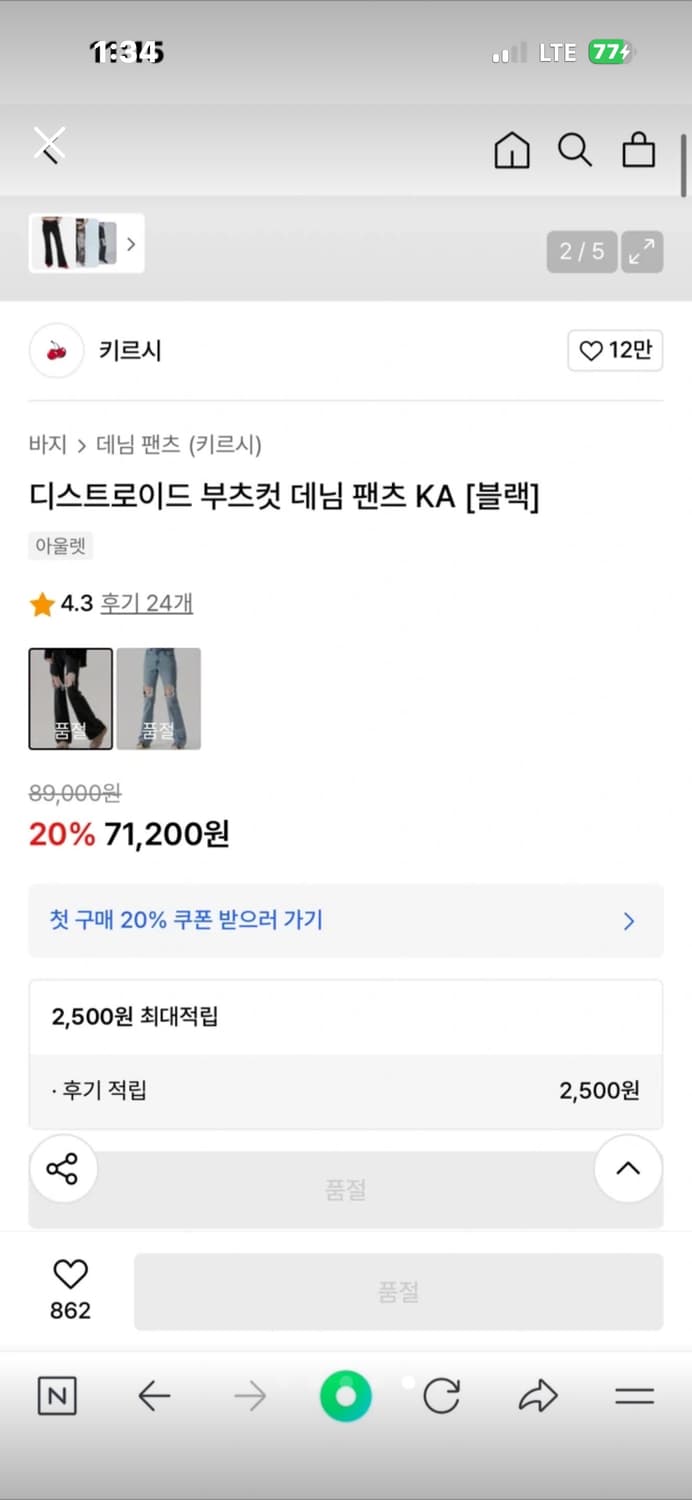Viewport: 692px width, 1500px height.
Task: Tap the grayed-out 품절 purchase button
Action: pyautogui.click(x=398, y=1291)
